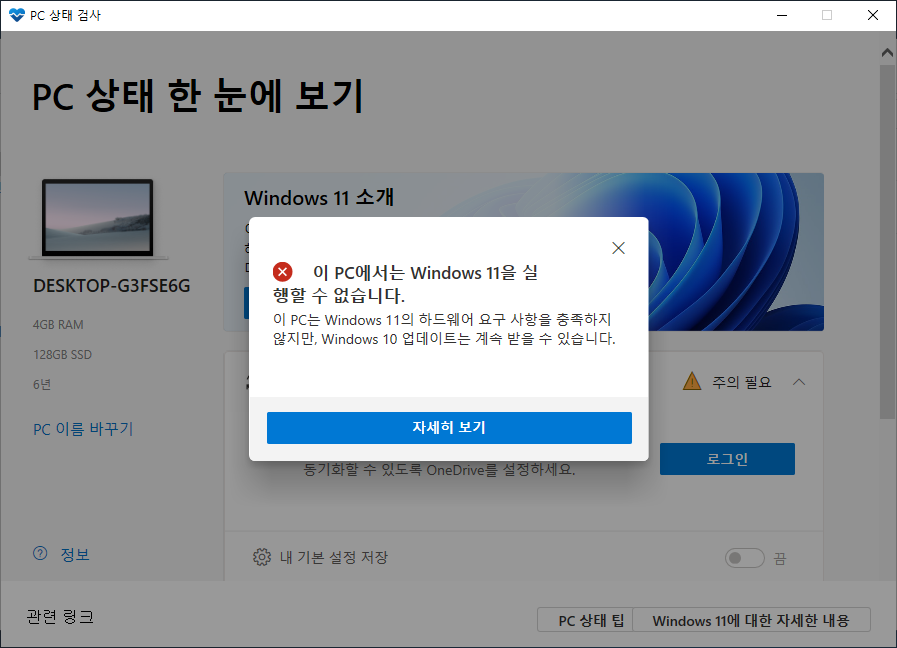Click the vertical scrollbar thumb
This screenshot has height=648, width=897.
coord(887,243)
